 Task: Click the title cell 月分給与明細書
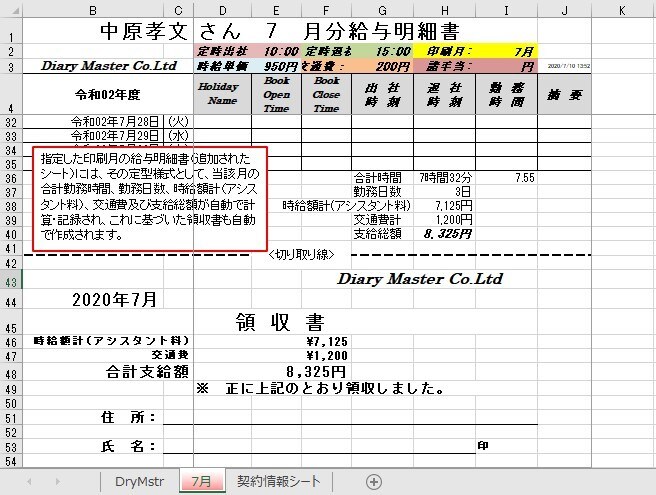pyautogui.click(x=381, y=31)
